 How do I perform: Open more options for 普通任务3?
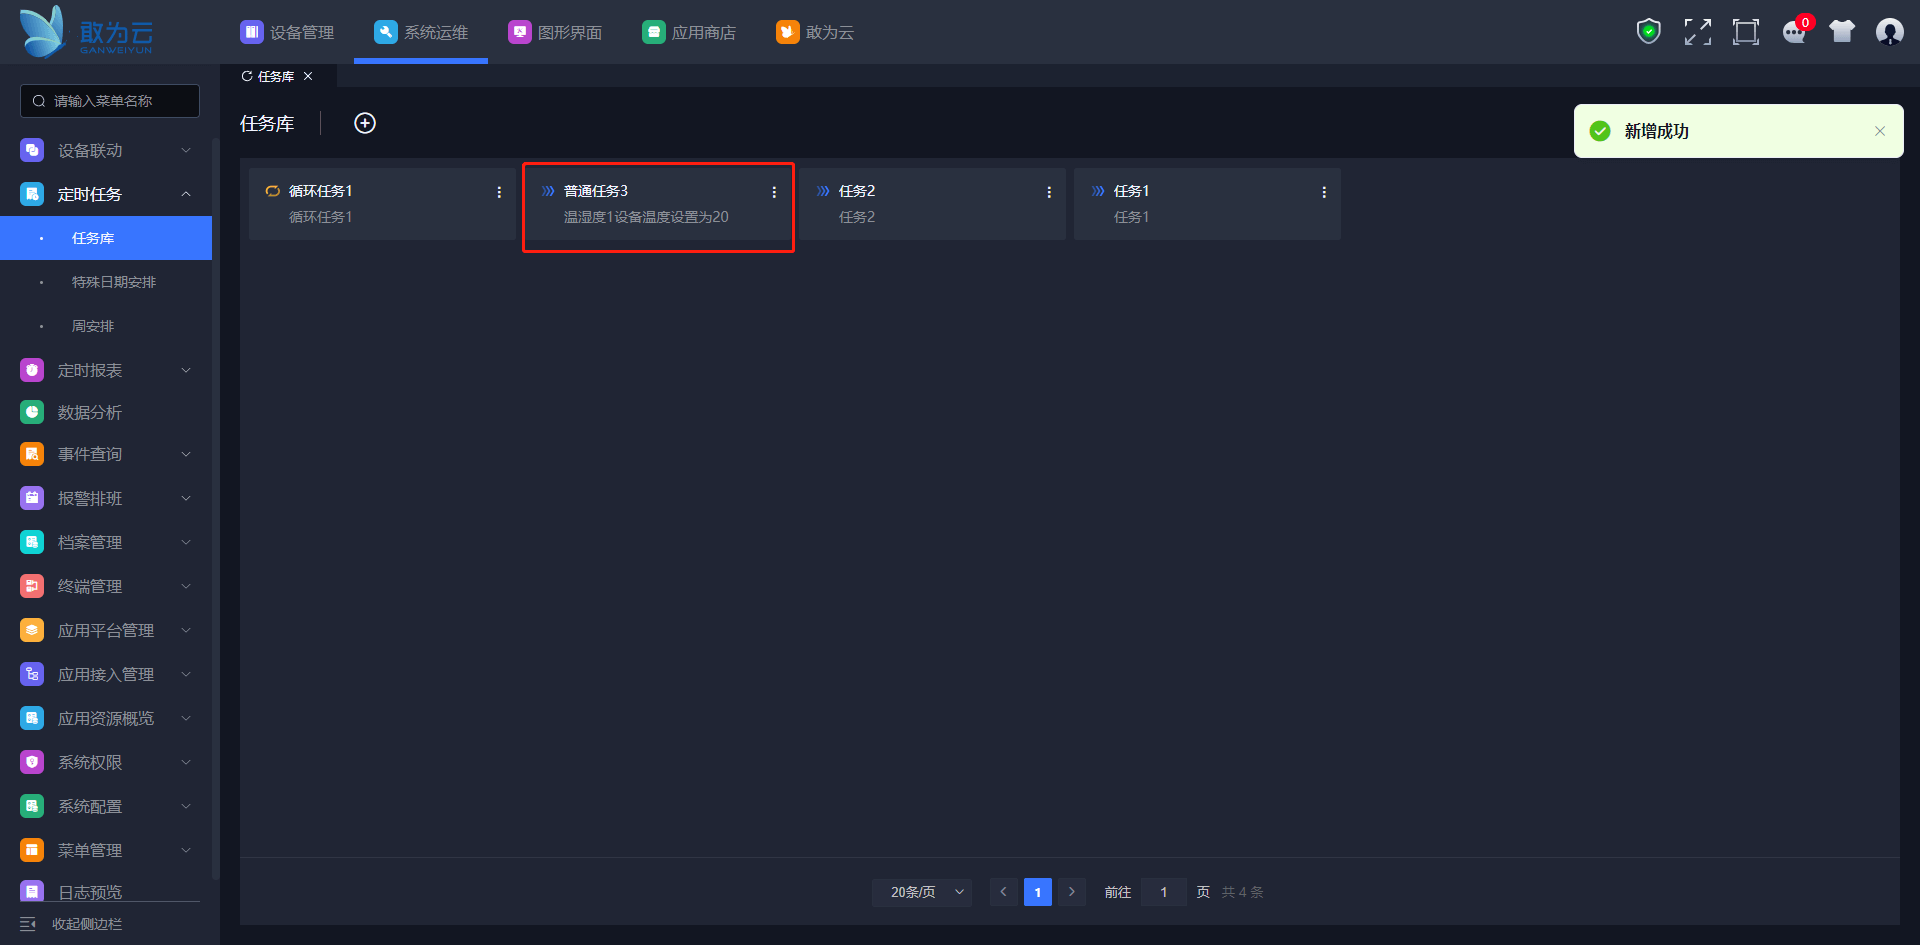tap(774, 192)
